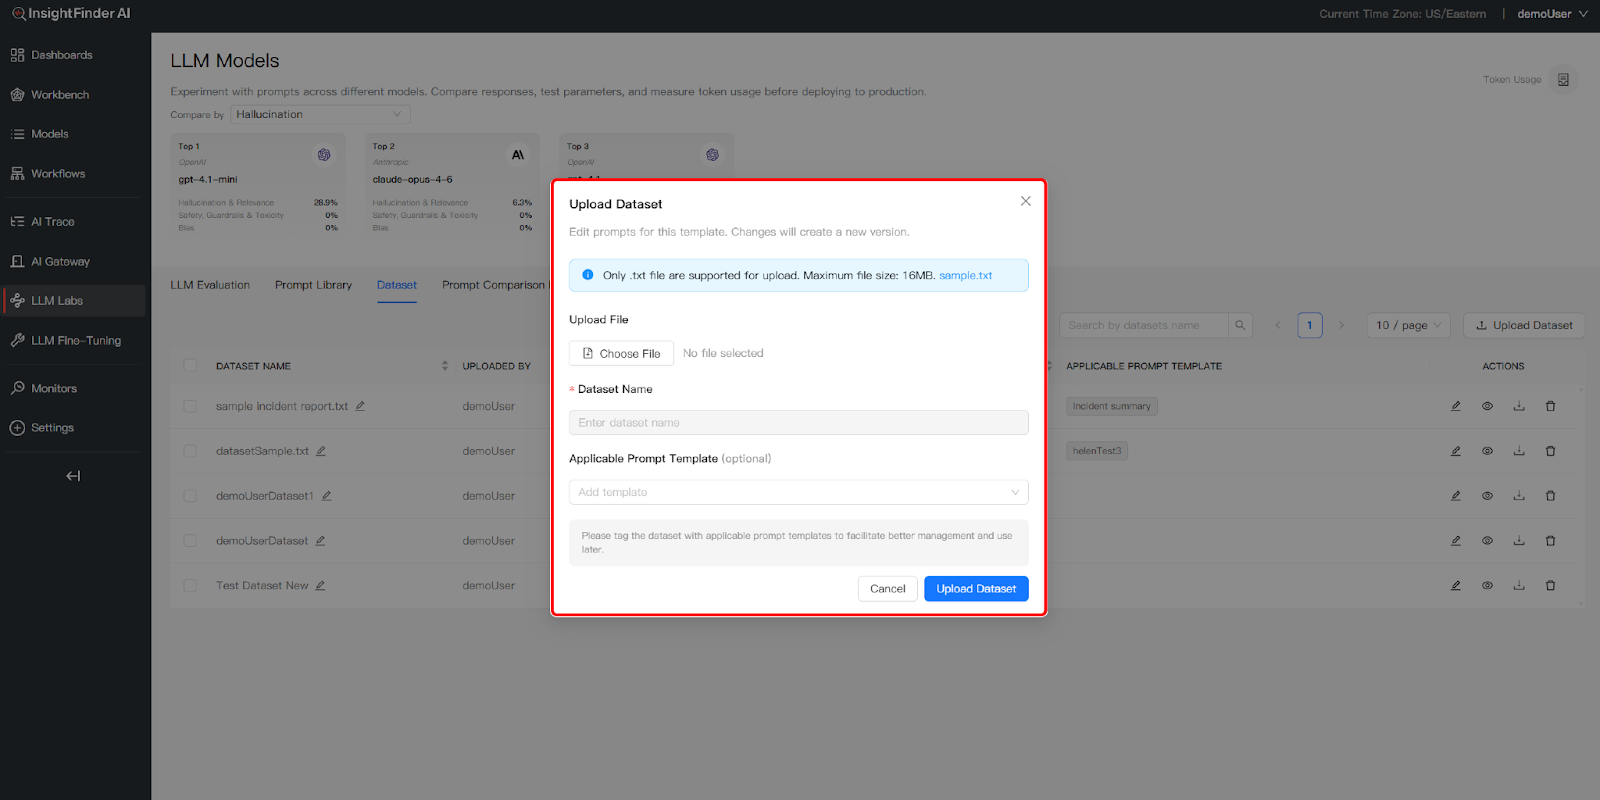Click the search magnifier icon for datasets
The height and width of the screenshot is (800, 1600).
tap(1240, 325)
